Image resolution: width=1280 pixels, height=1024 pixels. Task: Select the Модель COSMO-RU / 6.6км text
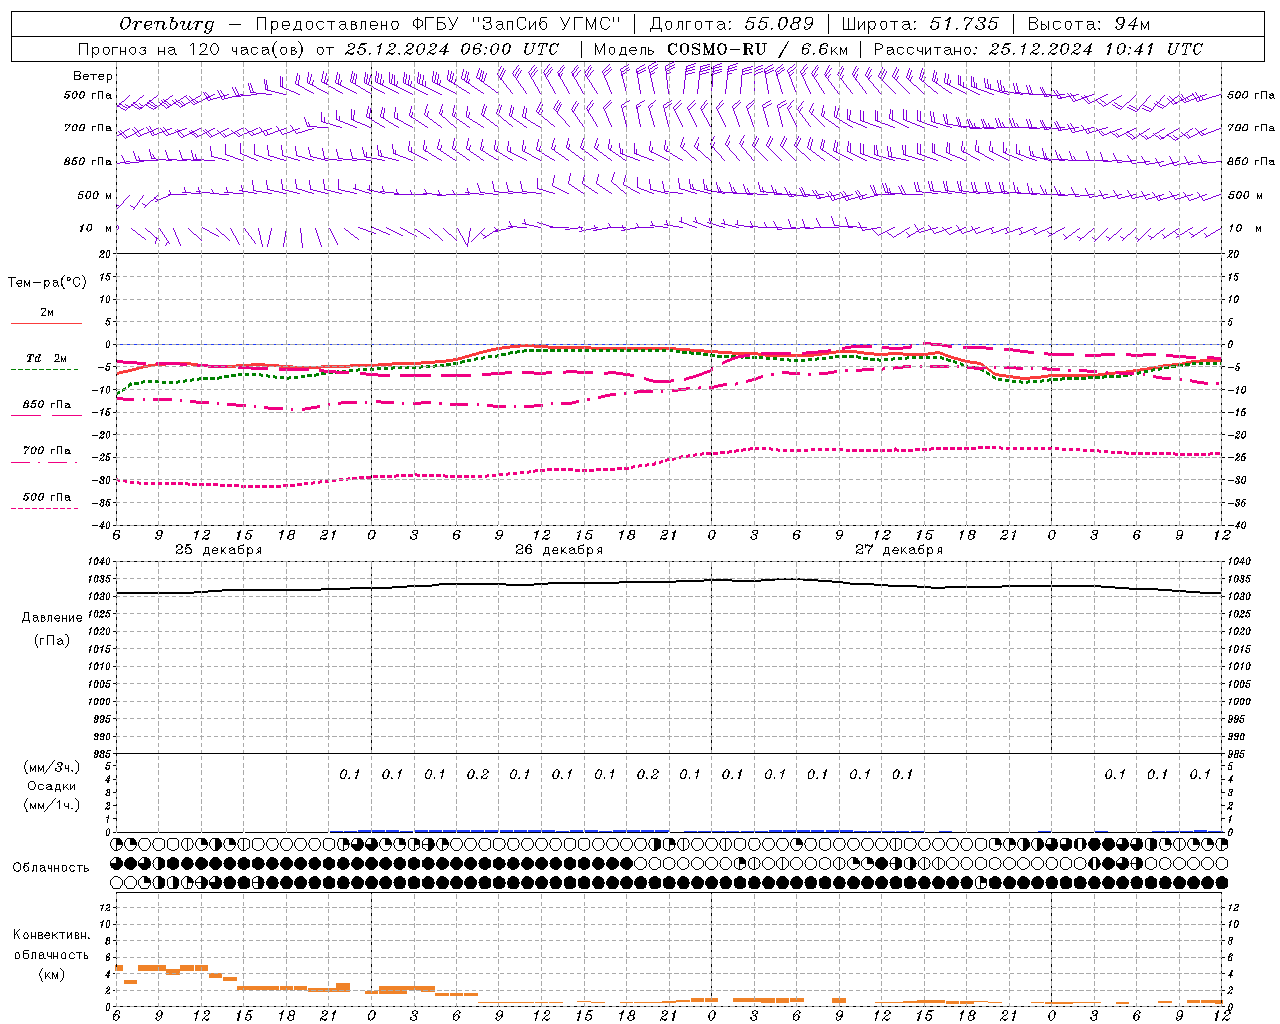tap(721, 49)
